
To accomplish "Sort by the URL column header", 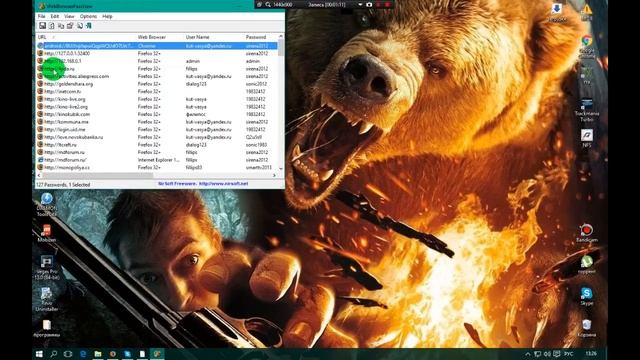I will tap(86, 37).
